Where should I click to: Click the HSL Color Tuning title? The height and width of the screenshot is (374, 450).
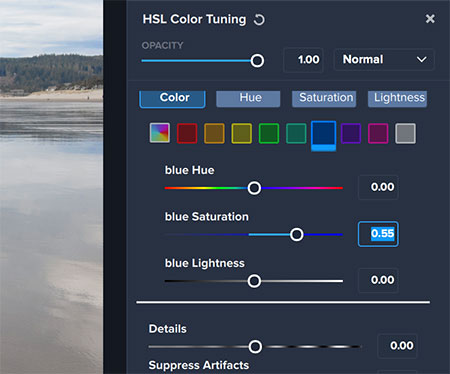click(194, 19)
